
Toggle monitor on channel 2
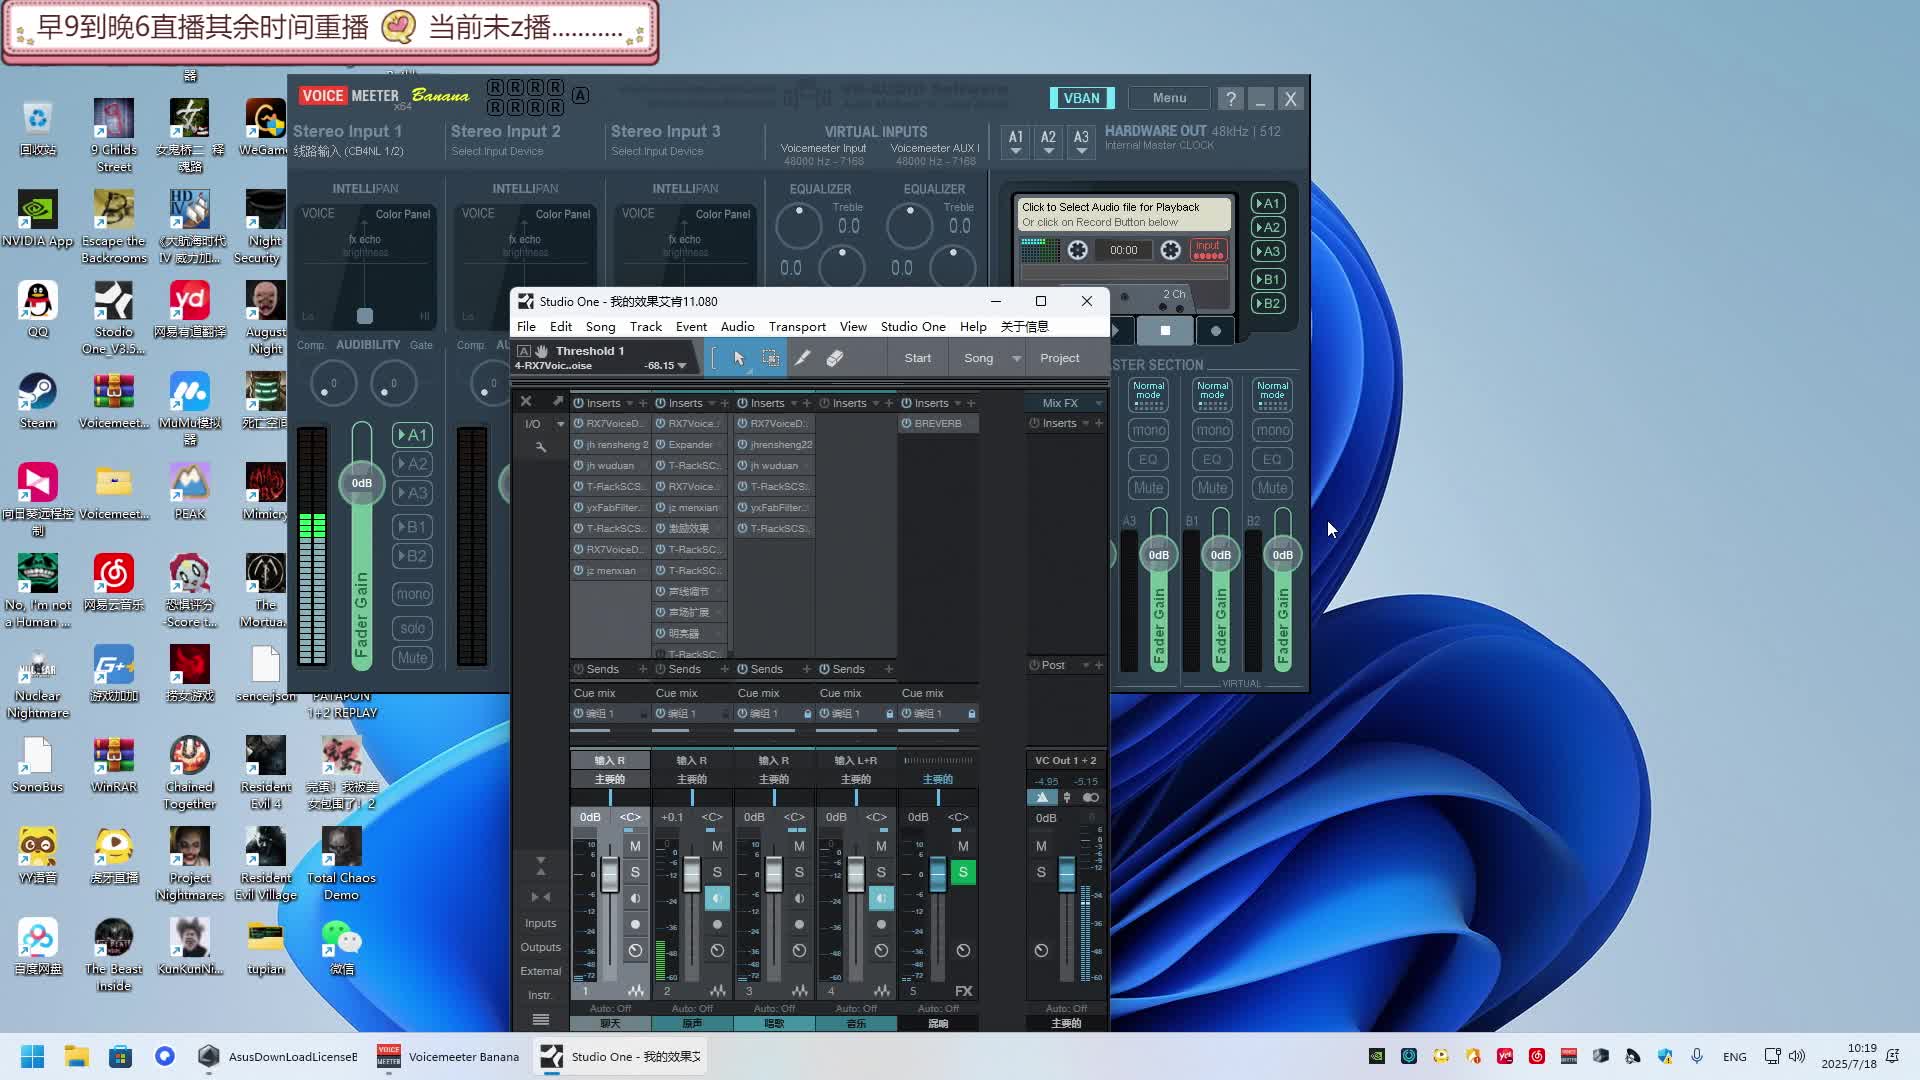[x=717, y=898]
